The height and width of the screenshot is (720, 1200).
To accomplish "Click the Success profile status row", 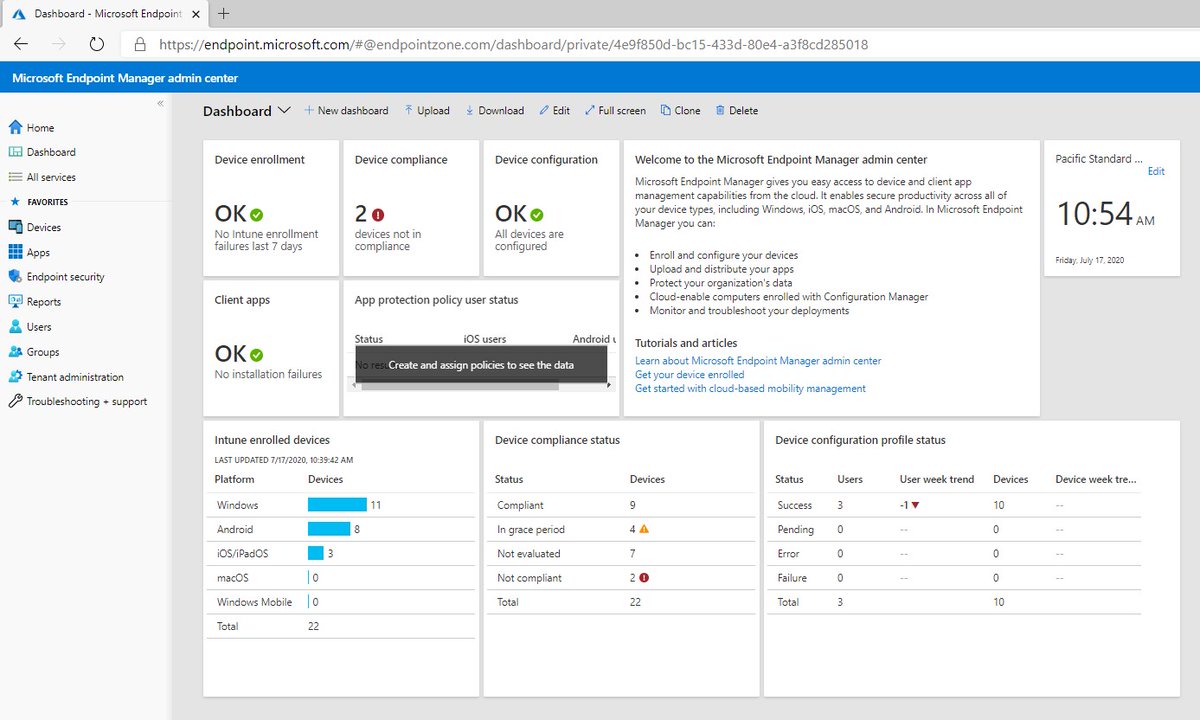I will point(958,505).
